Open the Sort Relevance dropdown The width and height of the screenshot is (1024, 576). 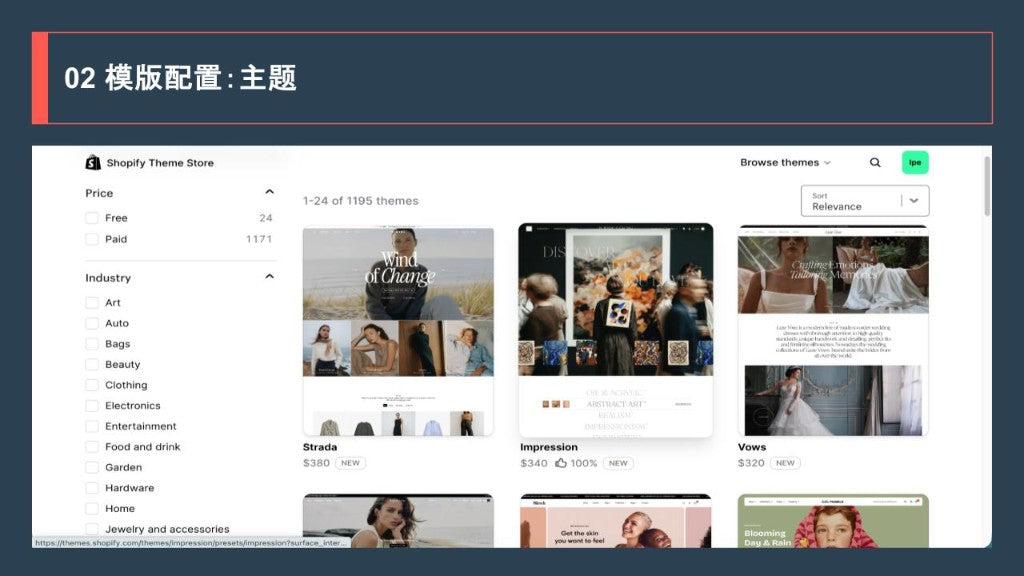click(865, 200)
